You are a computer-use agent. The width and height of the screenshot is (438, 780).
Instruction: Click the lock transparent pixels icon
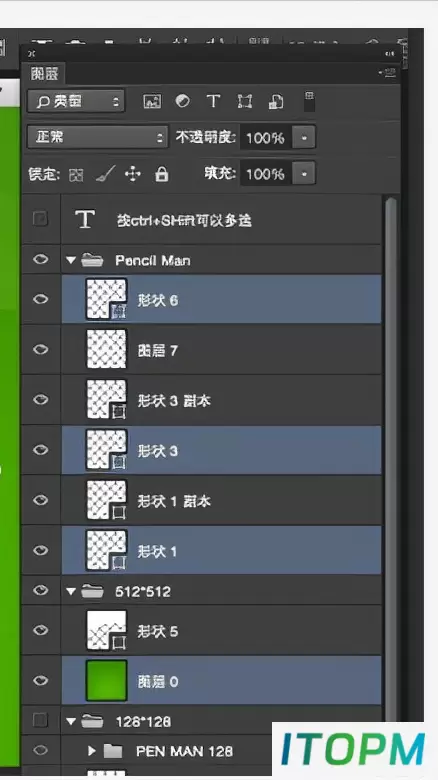tap(76, 175)
